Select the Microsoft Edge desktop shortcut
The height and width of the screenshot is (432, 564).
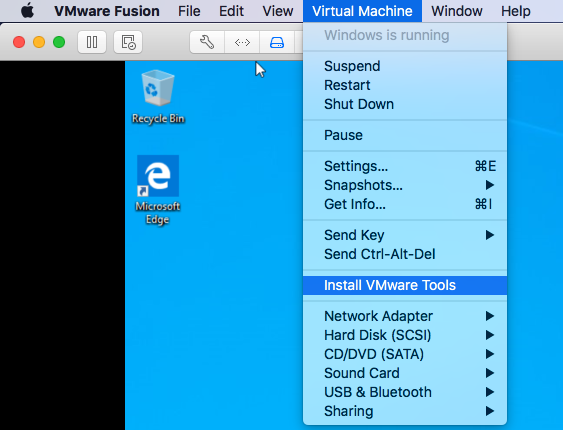158,190
